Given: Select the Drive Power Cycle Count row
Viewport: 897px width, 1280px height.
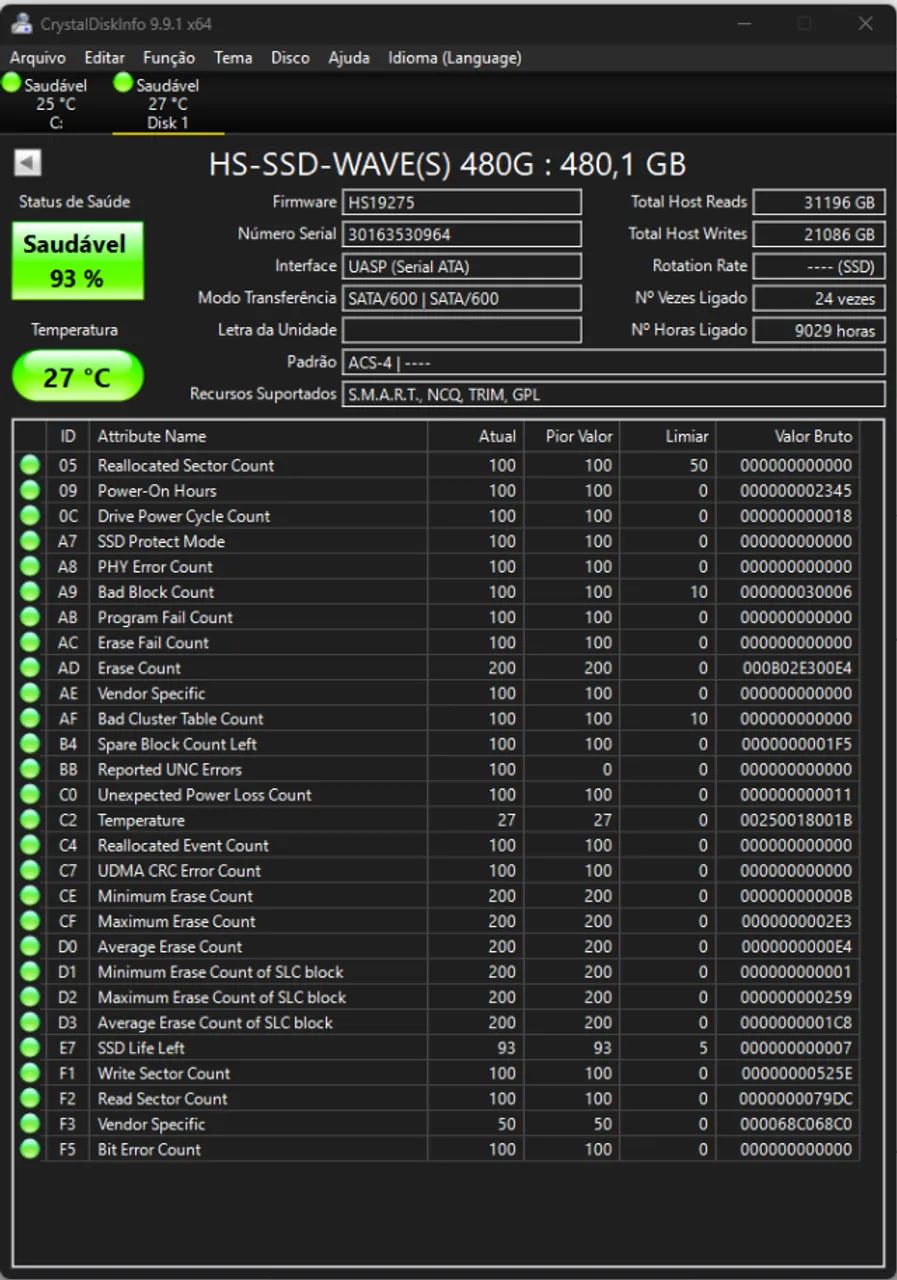Looking at the screenshot, I should point(437,516).
